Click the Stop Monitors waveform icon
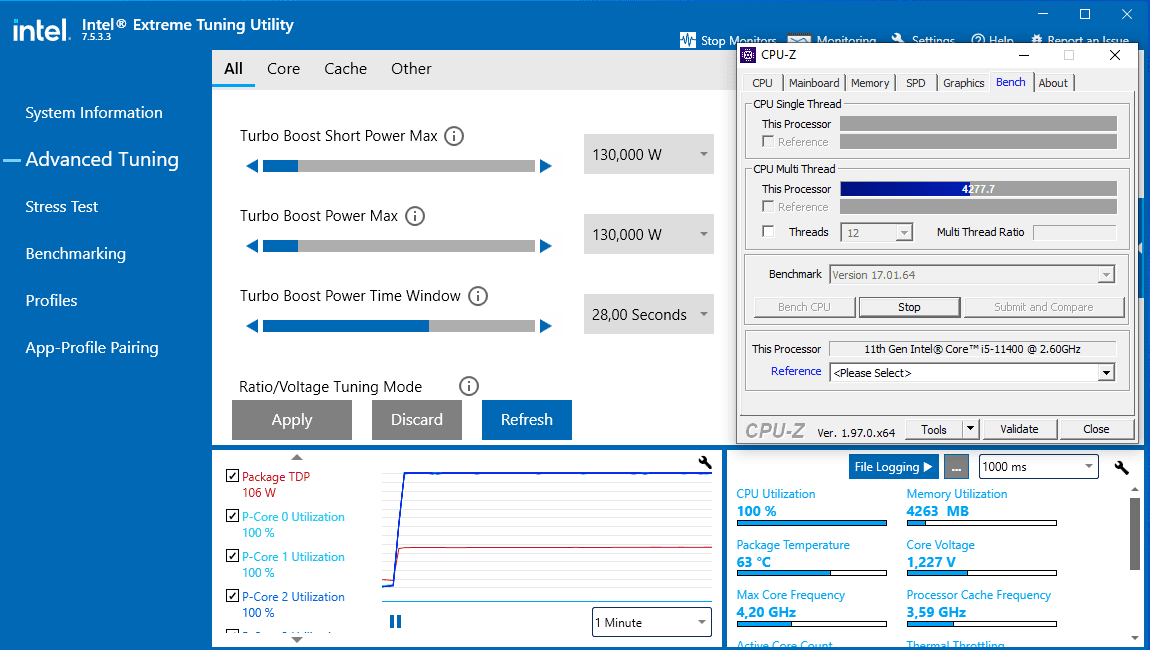Image resolution: width=1150 pixels, height=650 pixels. point(687,40)
